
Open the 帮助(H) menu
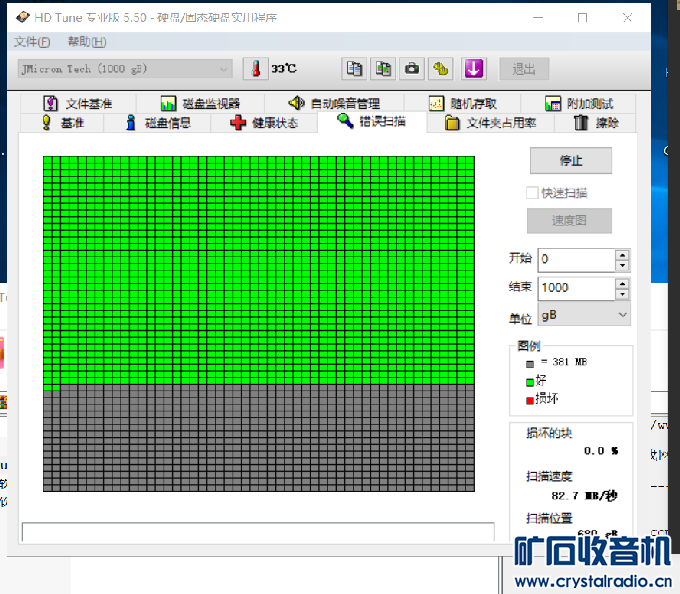pyautogui.click(x=87, y=42)
